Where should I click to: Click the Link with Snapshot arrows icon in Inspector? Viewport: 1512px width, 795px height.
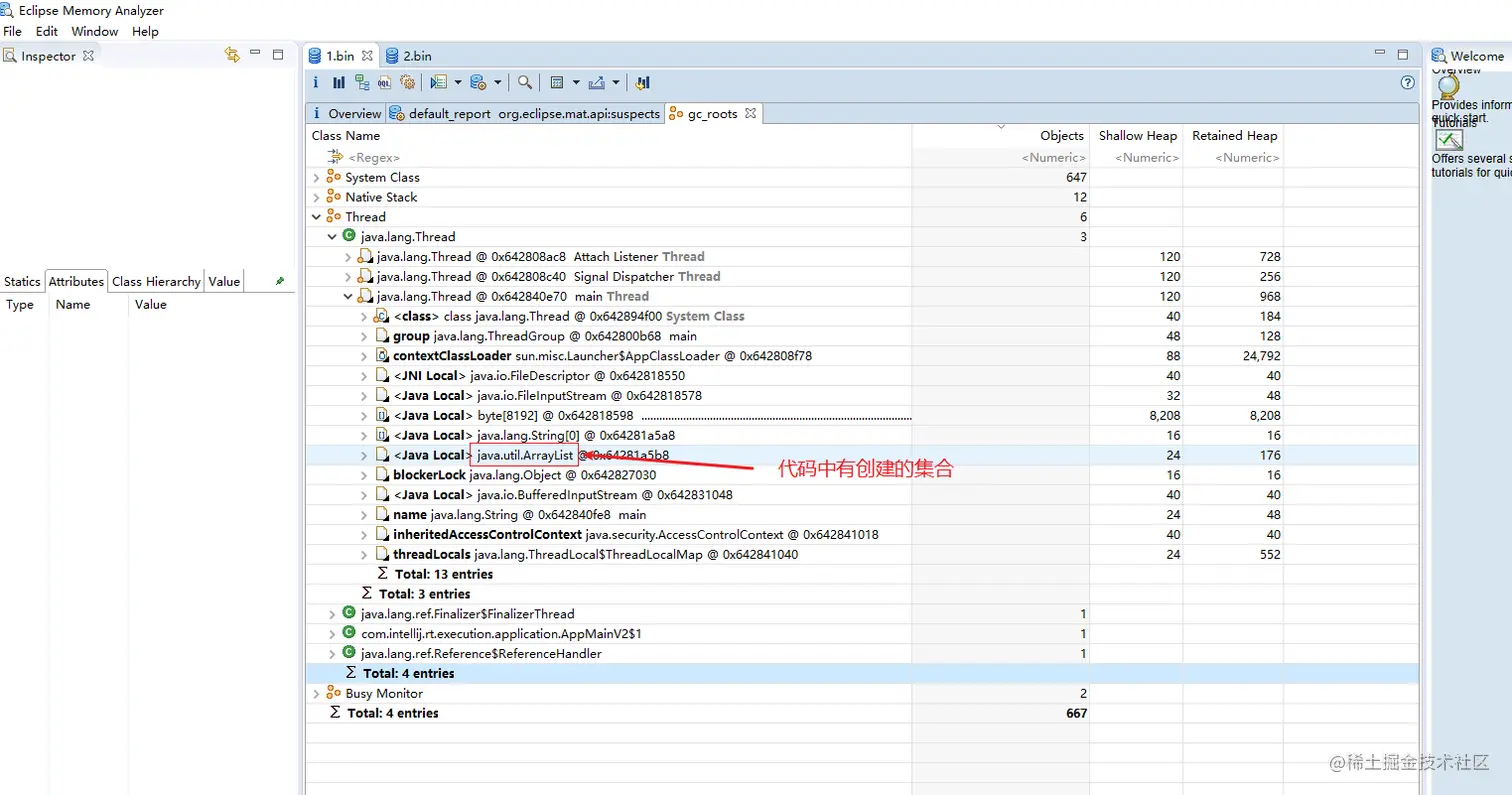click(232, 55)
